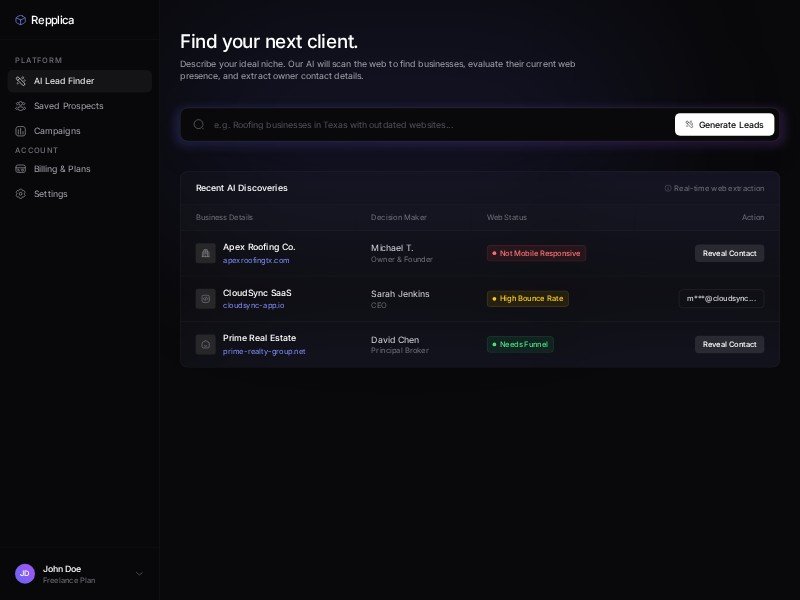Reveal contact for Apex Roofing Co.
Screen dimensions: 800x600
pyautogui.click(x=729, y=253)
